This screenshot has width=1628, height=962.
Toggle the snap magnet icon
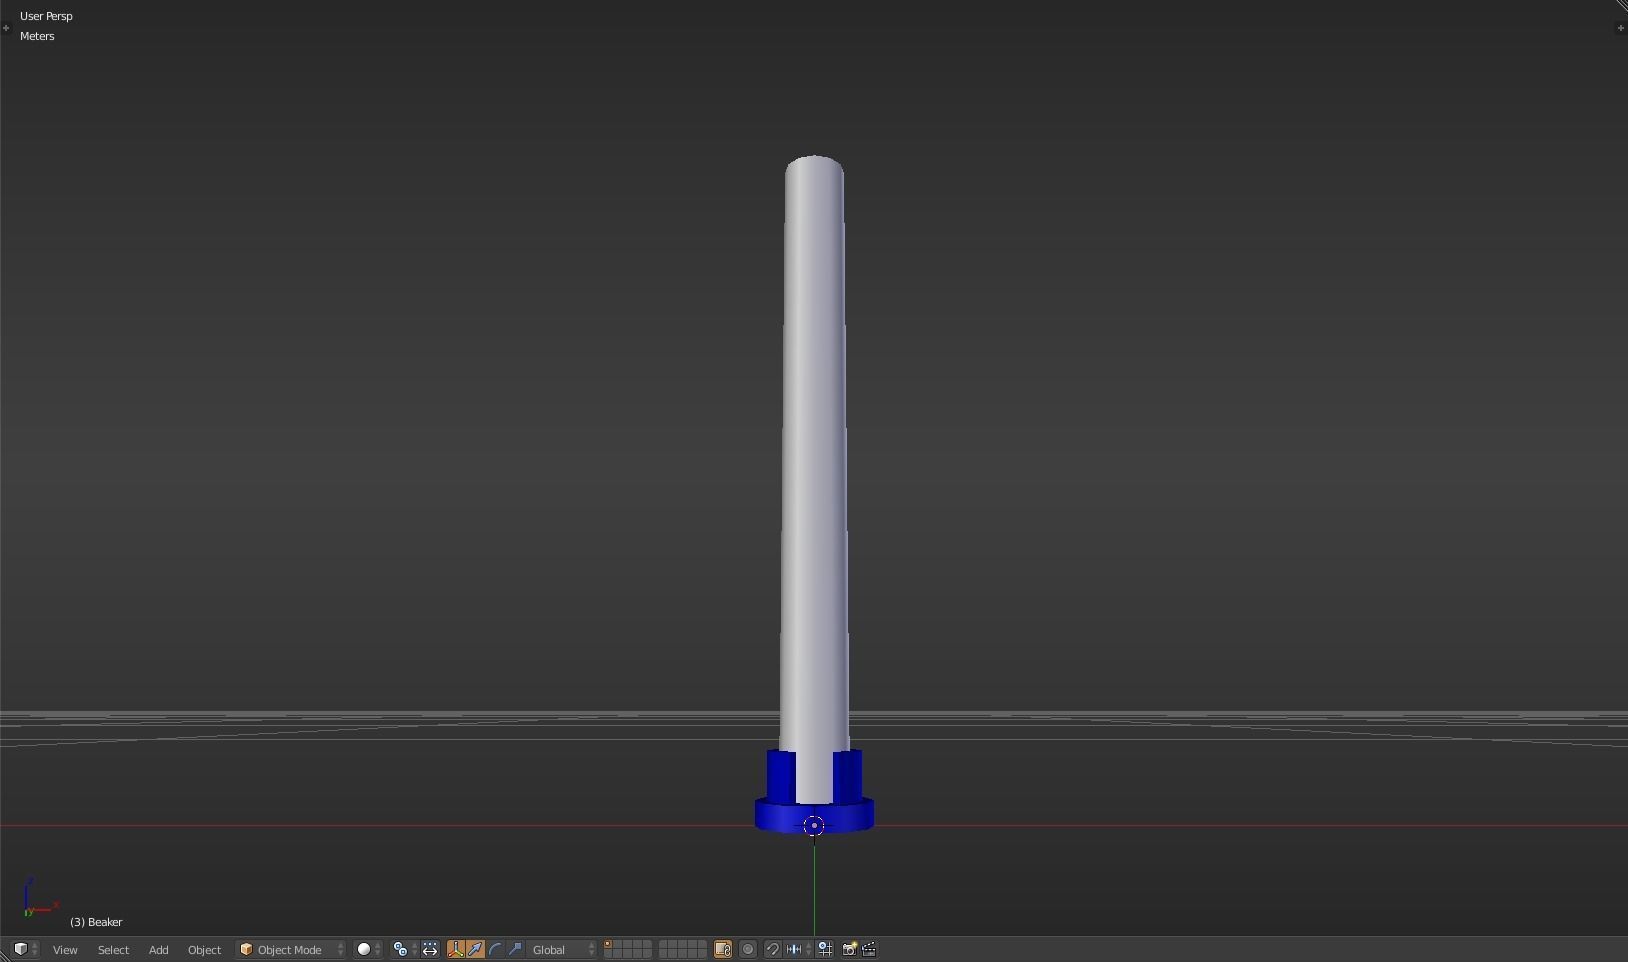(772, 949)
